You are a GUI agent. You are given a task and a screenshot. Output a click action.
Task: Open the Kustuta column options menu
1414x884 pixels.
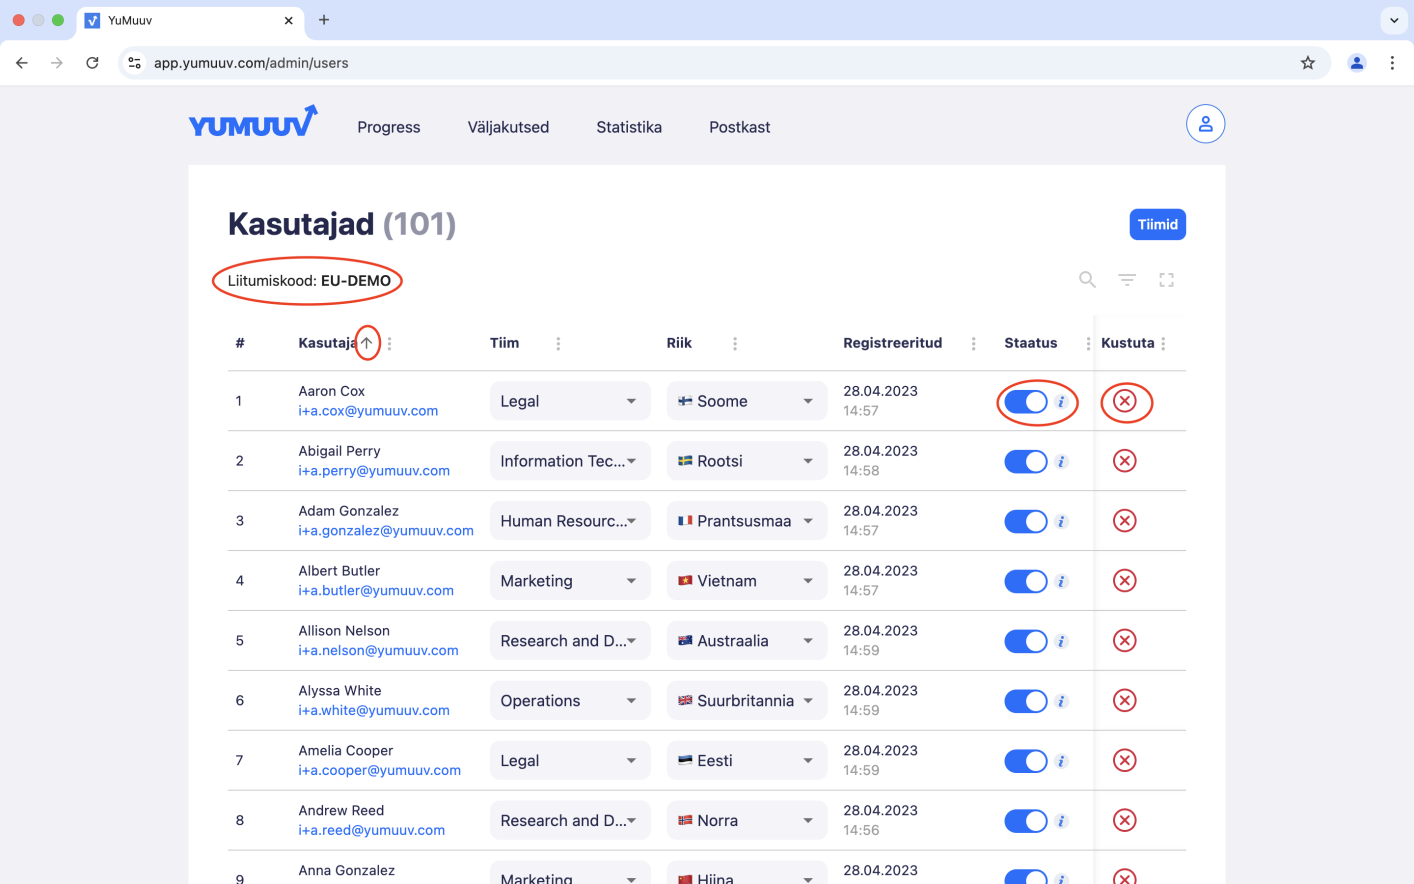[x=1163, y=343]
